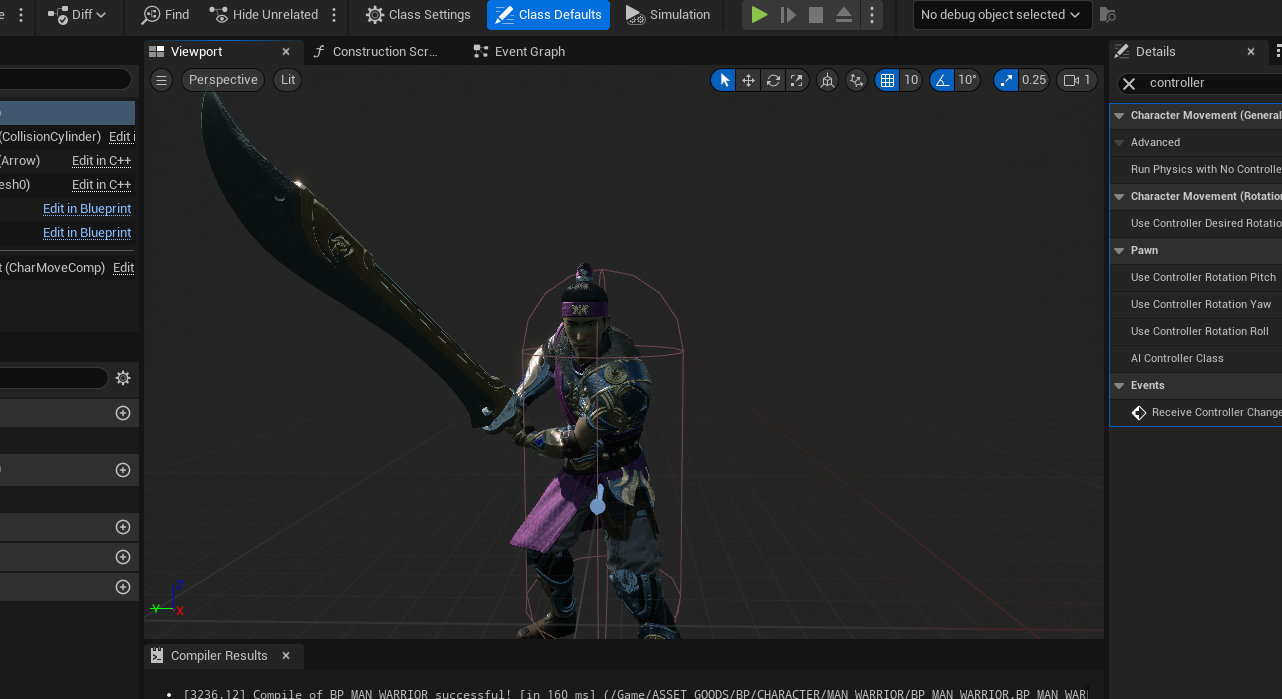Image resolution: width=1282 pixels, height=699 pixels.
Task: Click the settings gear in My Blueprint panel
Action: (x=123, y=378)
